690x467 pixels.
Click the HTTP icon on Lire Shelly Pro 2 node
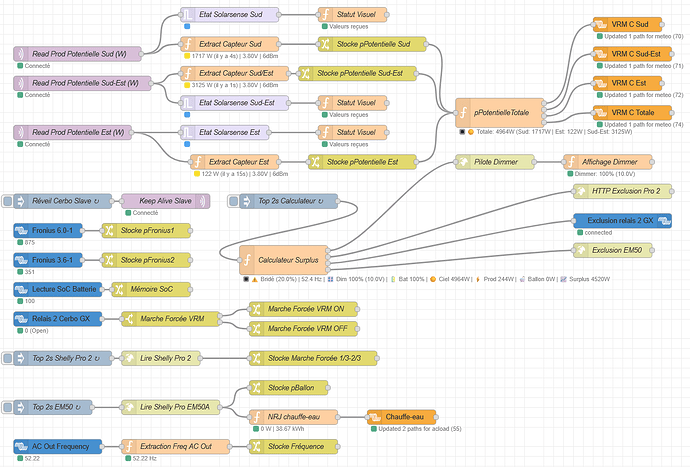coord(129,358)
